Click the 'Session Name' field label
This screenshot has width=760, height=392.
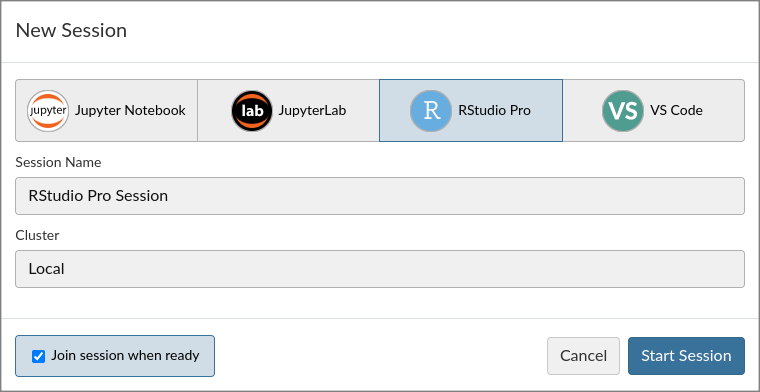(58, 162)
